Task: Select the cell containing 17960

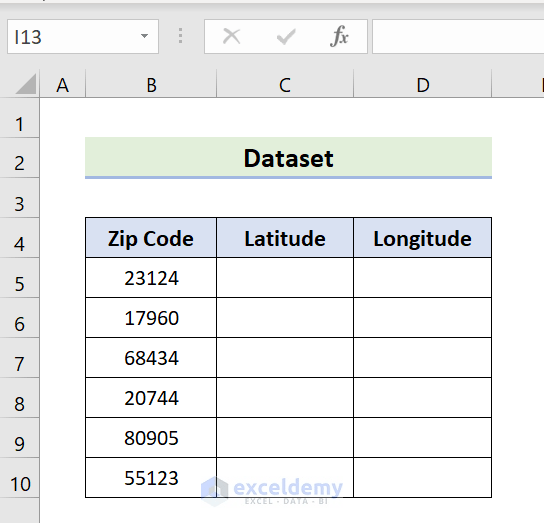Action: [x=151, y=318]
